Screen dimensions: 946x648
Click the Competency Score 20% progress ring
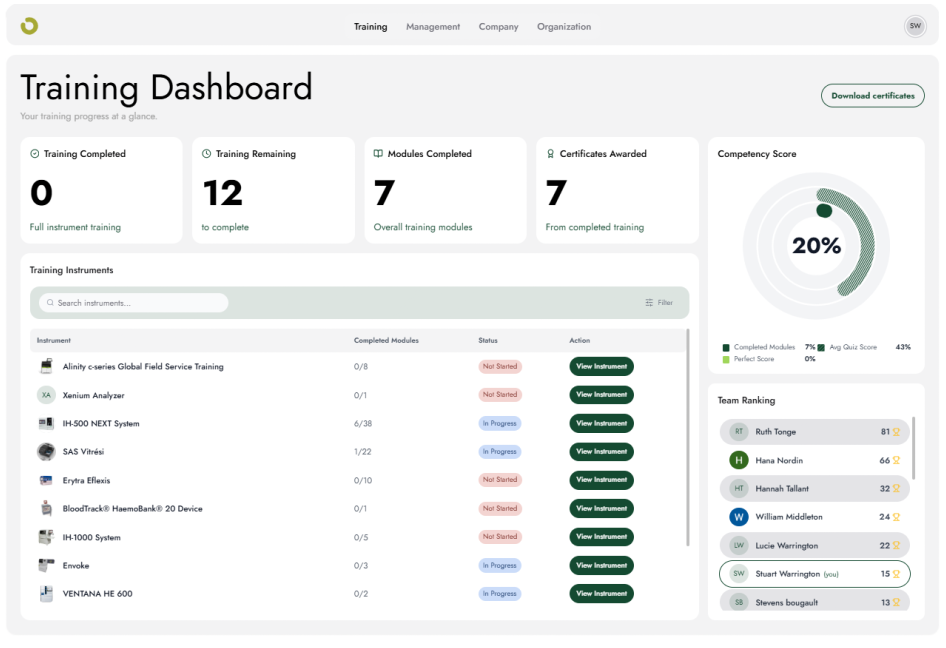[816, 246]
